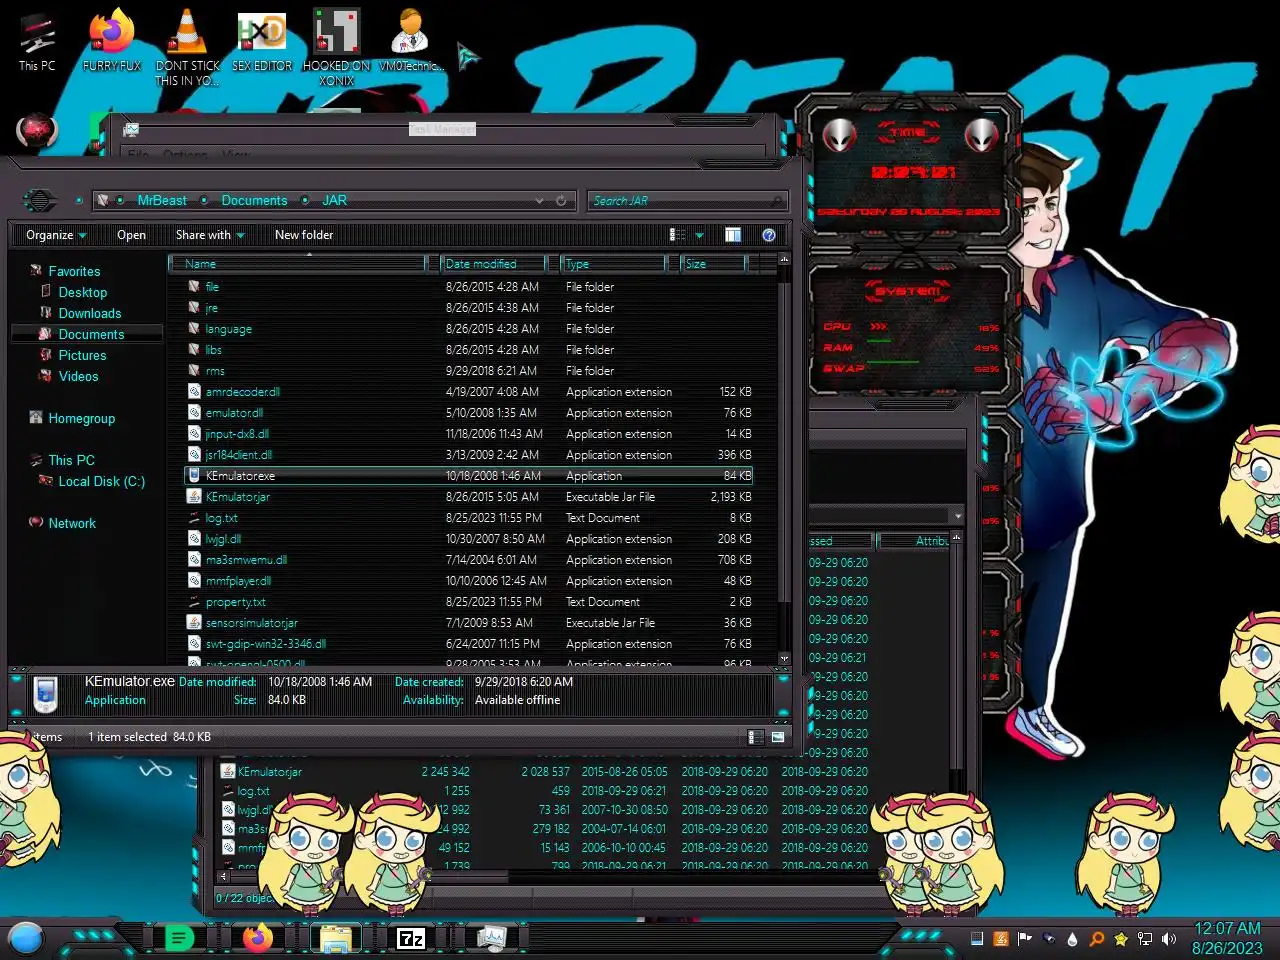
Task: Expand path arrow before Documents
Action: point(204,201)
